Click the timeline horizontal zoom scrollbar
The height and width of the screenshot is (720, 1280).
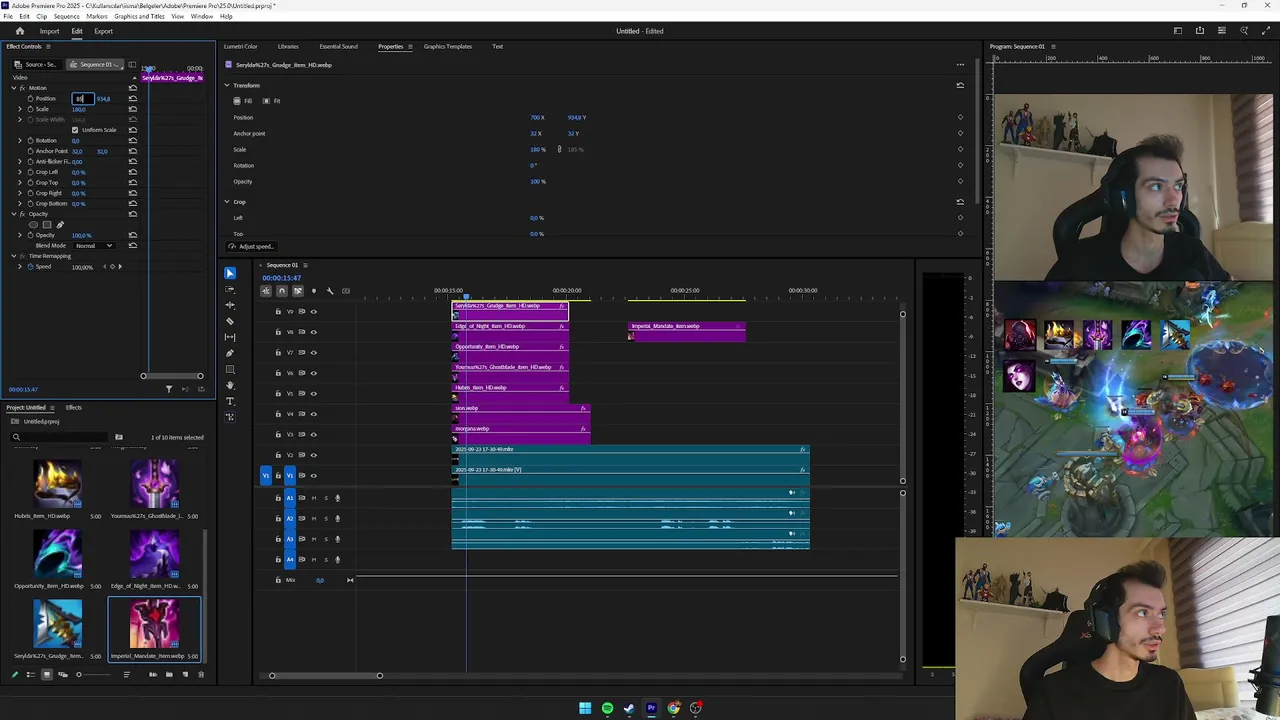pyautogui.click(x=325, y=676)
